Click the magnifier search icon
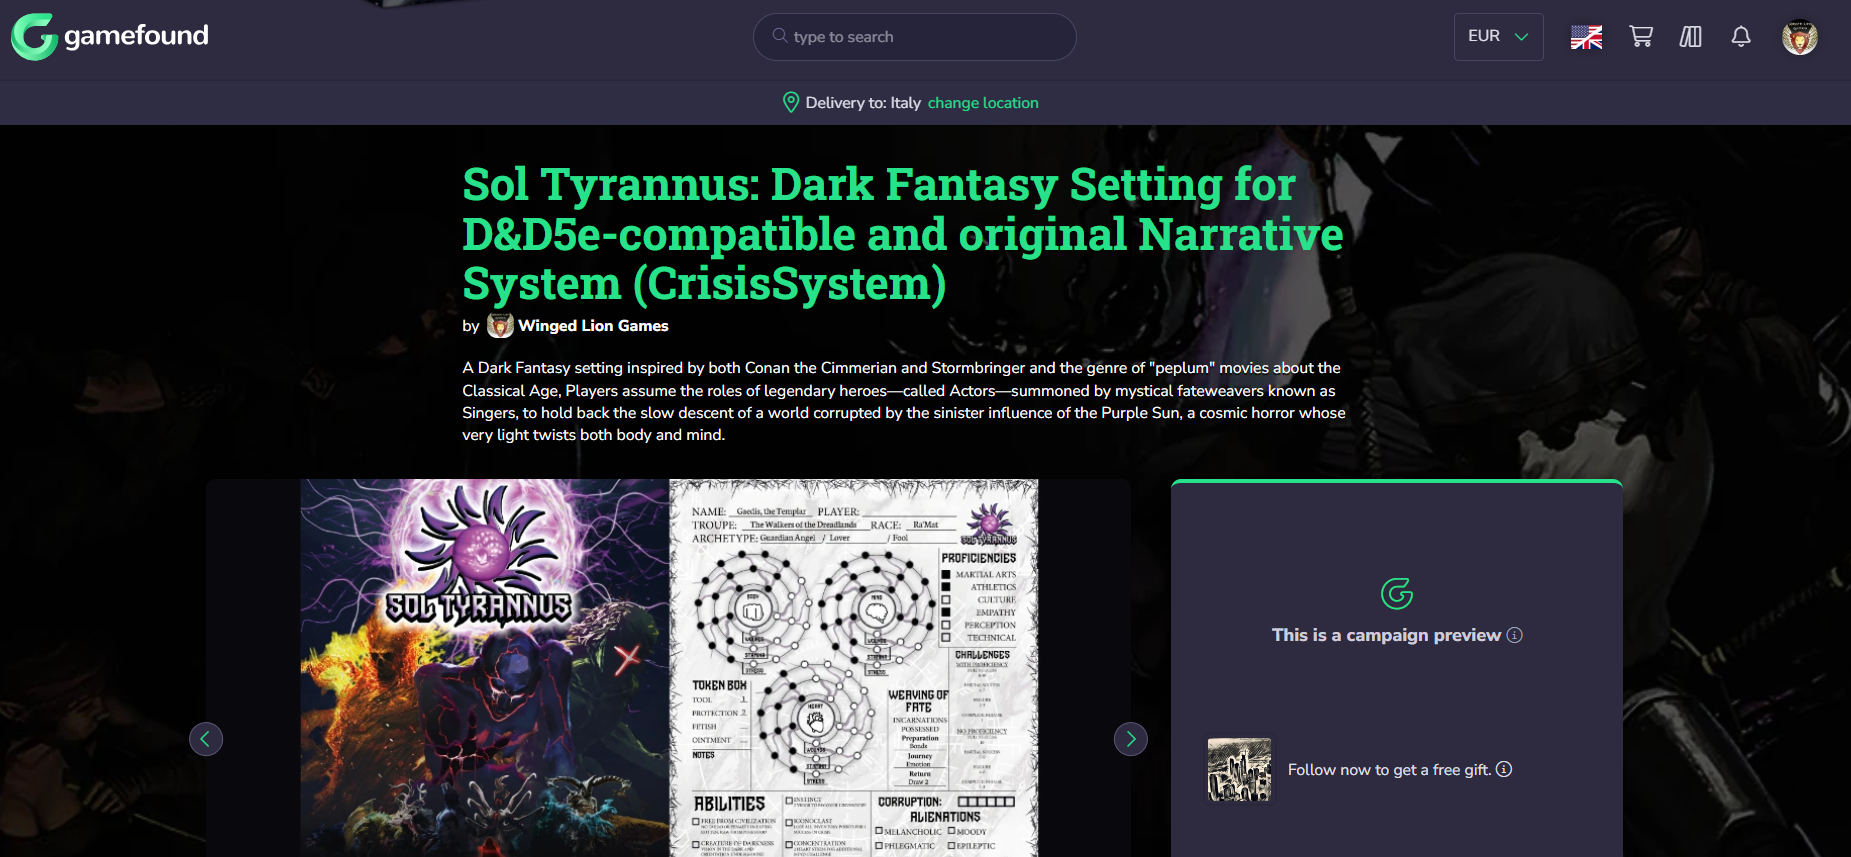Screen dimensions: 1851x857 (780, 36)
